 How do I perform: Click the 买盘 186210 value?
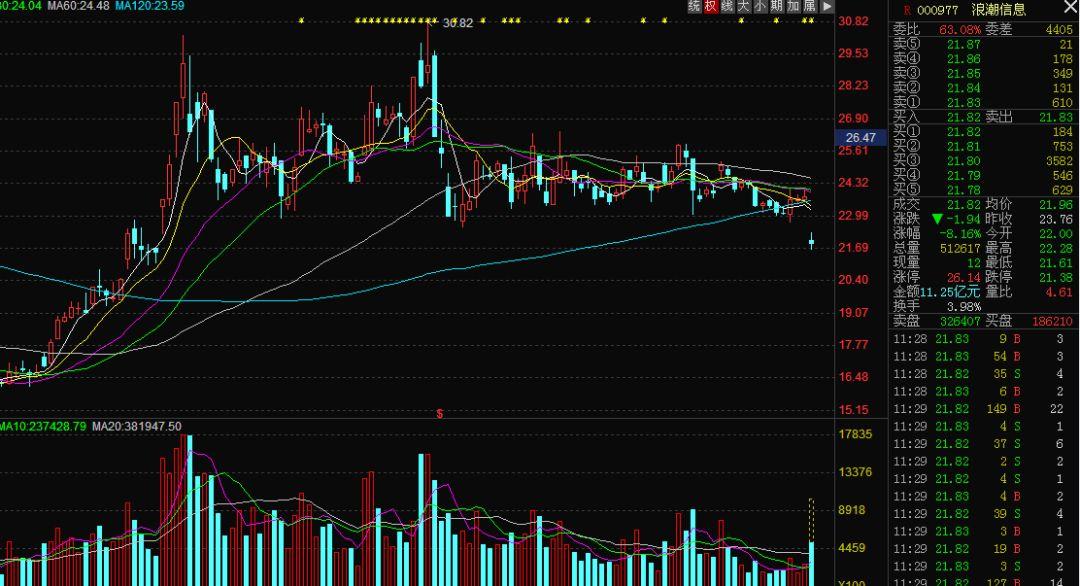[x=1052, y=322]
